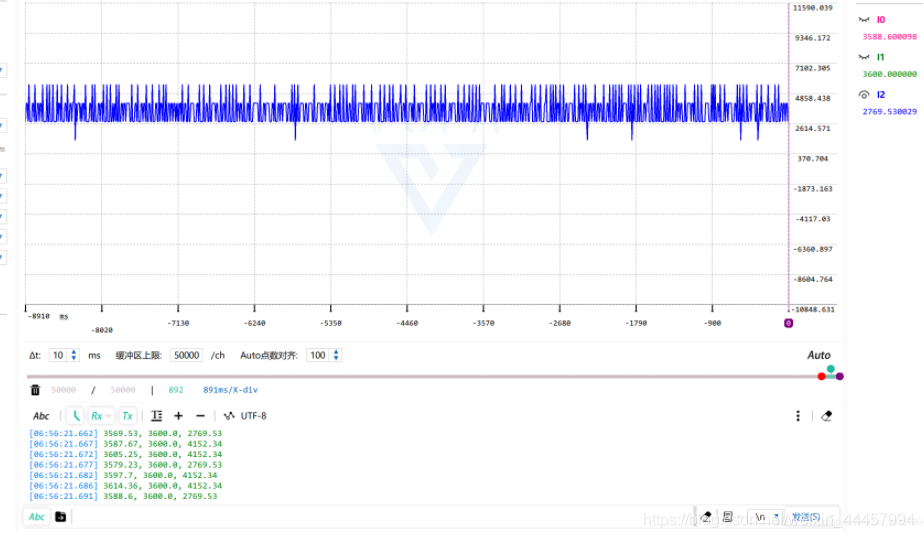Select the UTF-8 encoding option
Image resolution: width=924 pixels, height=538 pixels.
(253, 416)
